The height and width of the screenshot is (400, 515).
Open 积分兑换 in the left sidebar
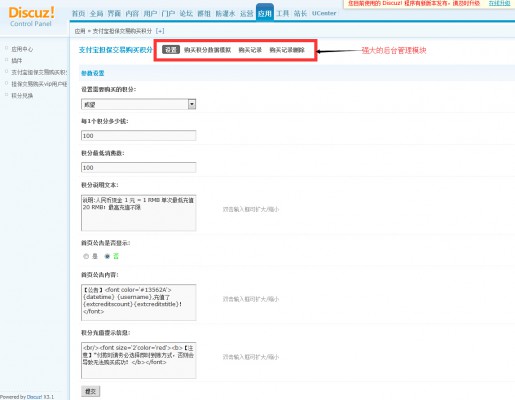22,96
